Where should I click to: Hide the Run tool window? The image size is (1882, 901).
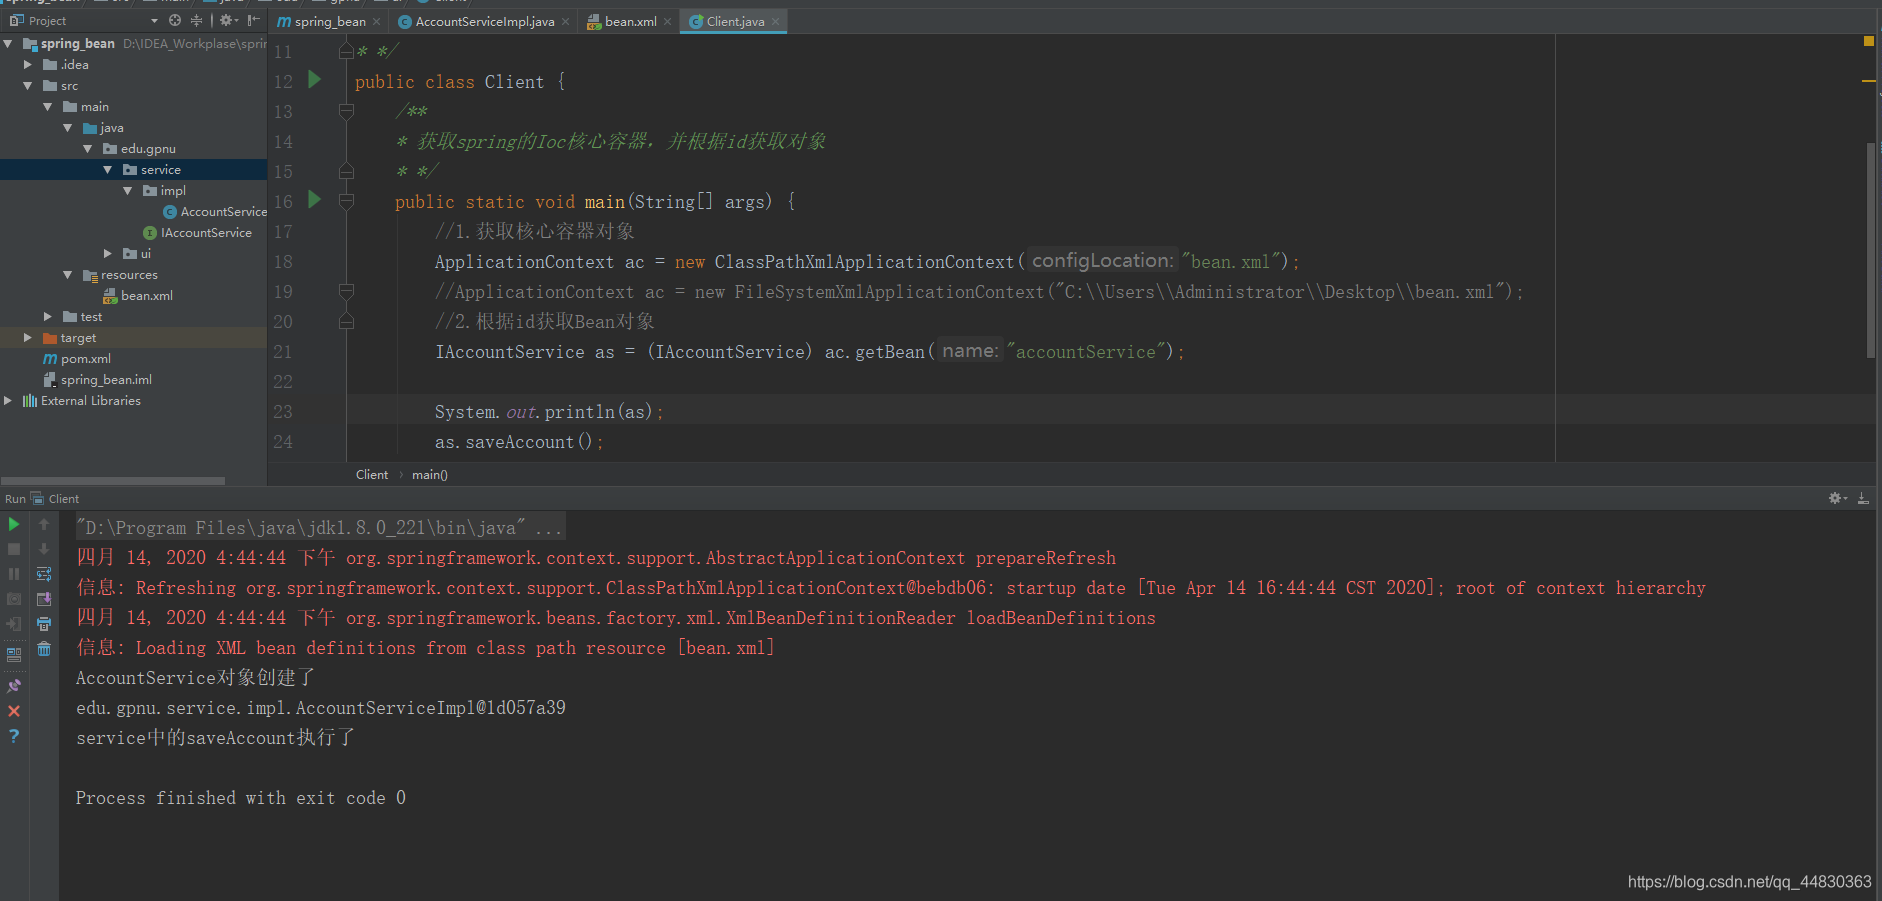(1863, 498)
